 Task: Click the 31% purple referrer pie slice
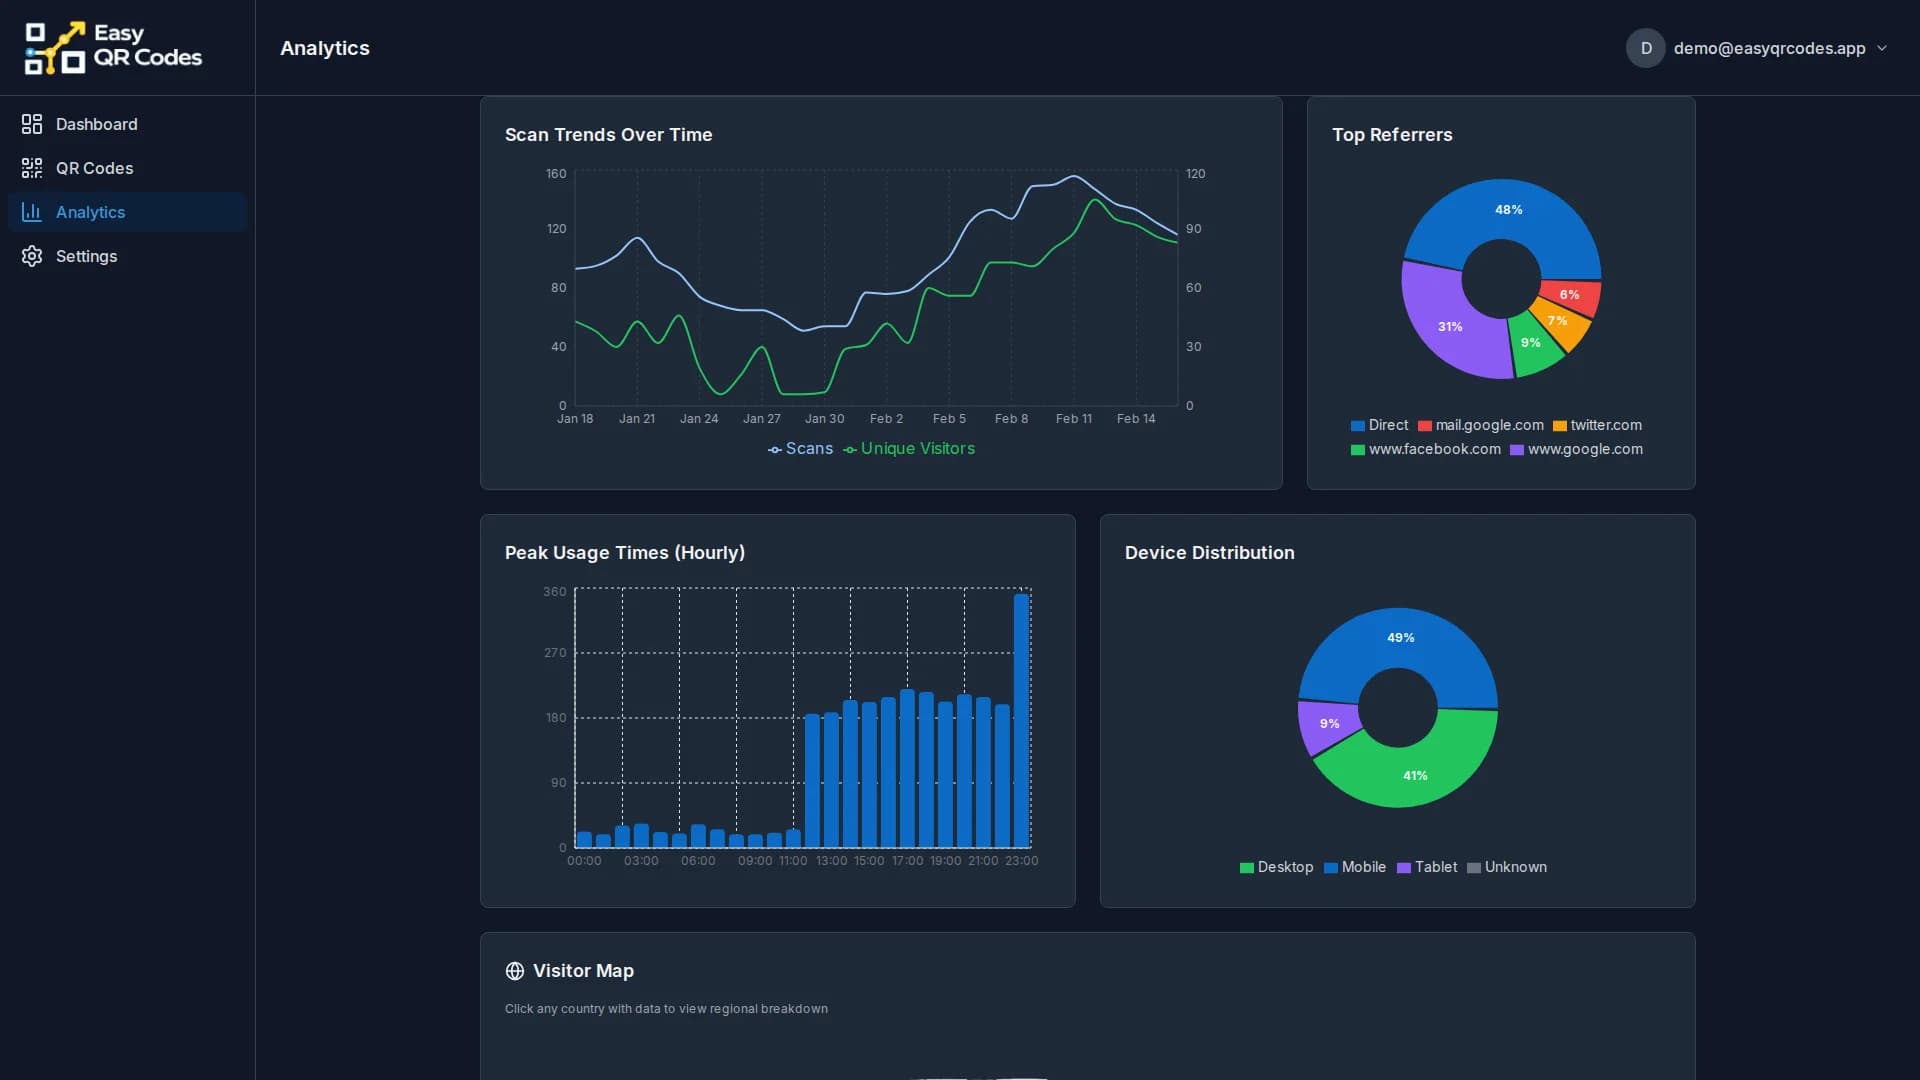coord(1450,326)
